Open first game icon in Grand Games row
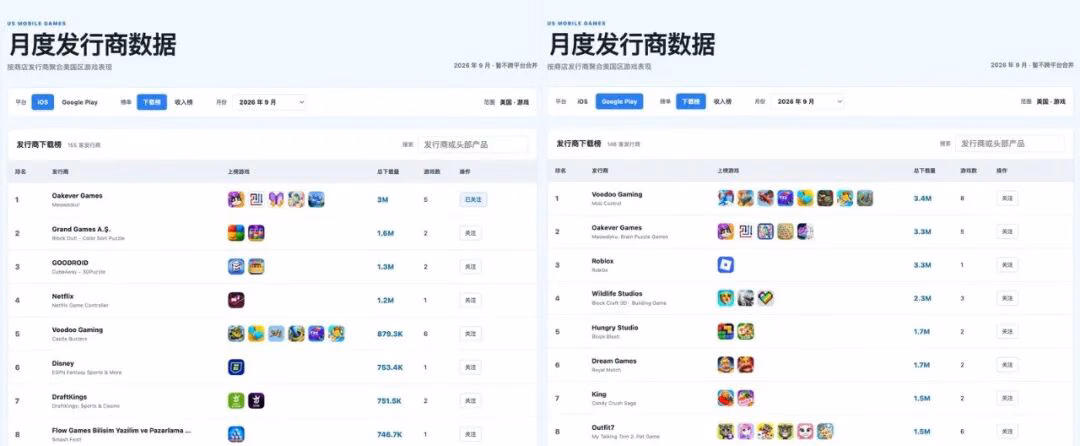This screenshot has height=446, width=1080. (236, 233)
